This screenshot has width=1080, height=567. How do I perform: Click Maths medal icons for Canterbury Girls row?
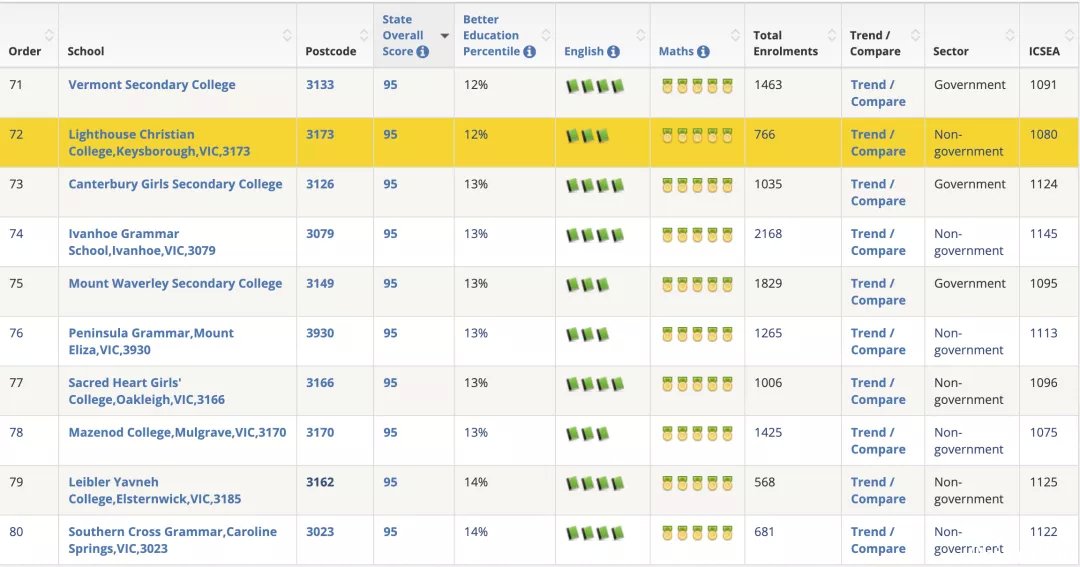tap(697, 185)
